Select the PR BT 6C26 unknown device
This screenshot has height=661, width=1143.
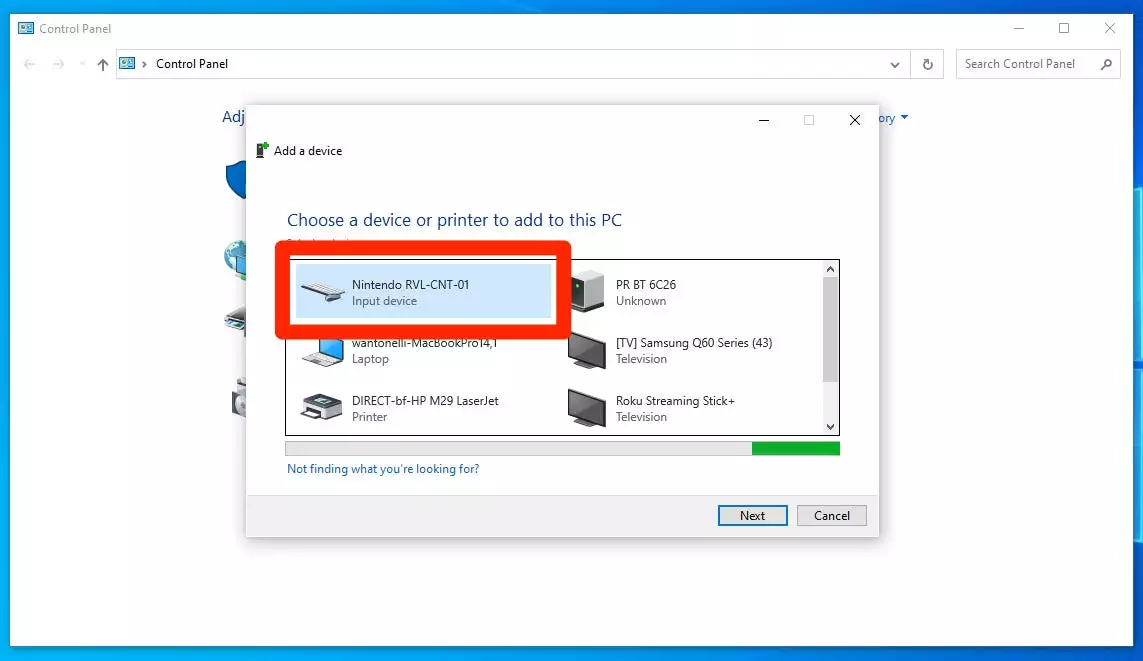point(645,292)
